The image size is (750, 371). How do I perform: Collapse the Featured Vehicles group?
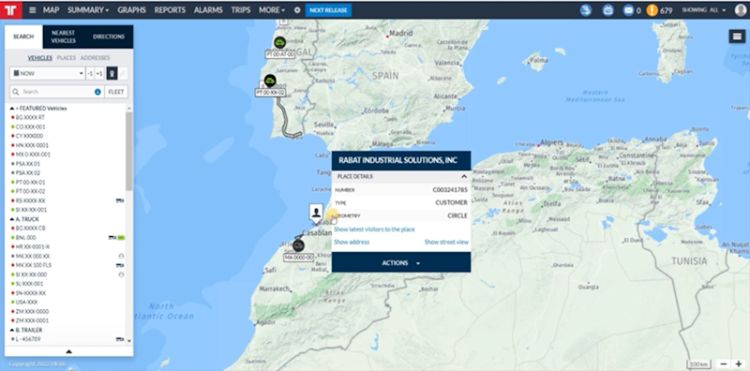pos(12,109)
